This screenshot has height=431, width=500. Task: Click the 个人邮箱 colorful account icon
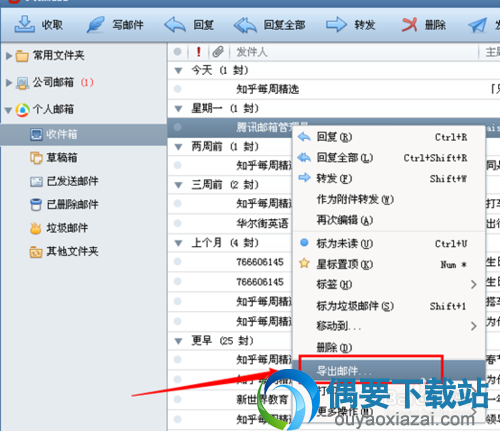point(22,110)
